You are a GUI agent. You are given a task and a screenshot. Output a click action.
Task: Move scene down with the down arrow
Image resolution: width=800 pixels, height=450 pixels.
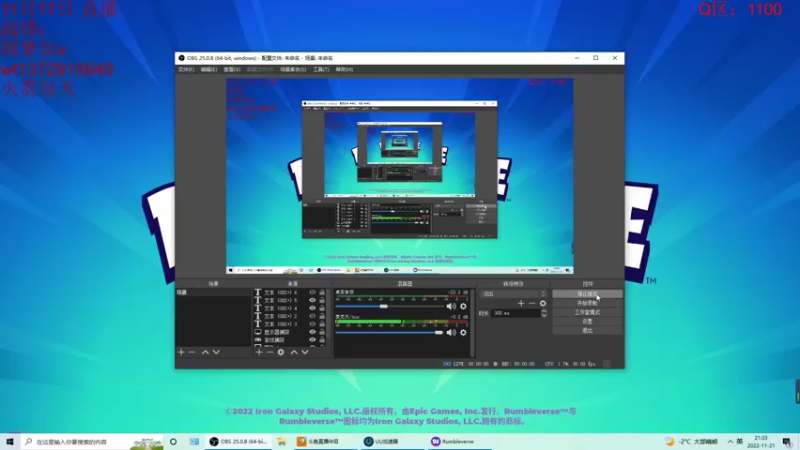216,352
